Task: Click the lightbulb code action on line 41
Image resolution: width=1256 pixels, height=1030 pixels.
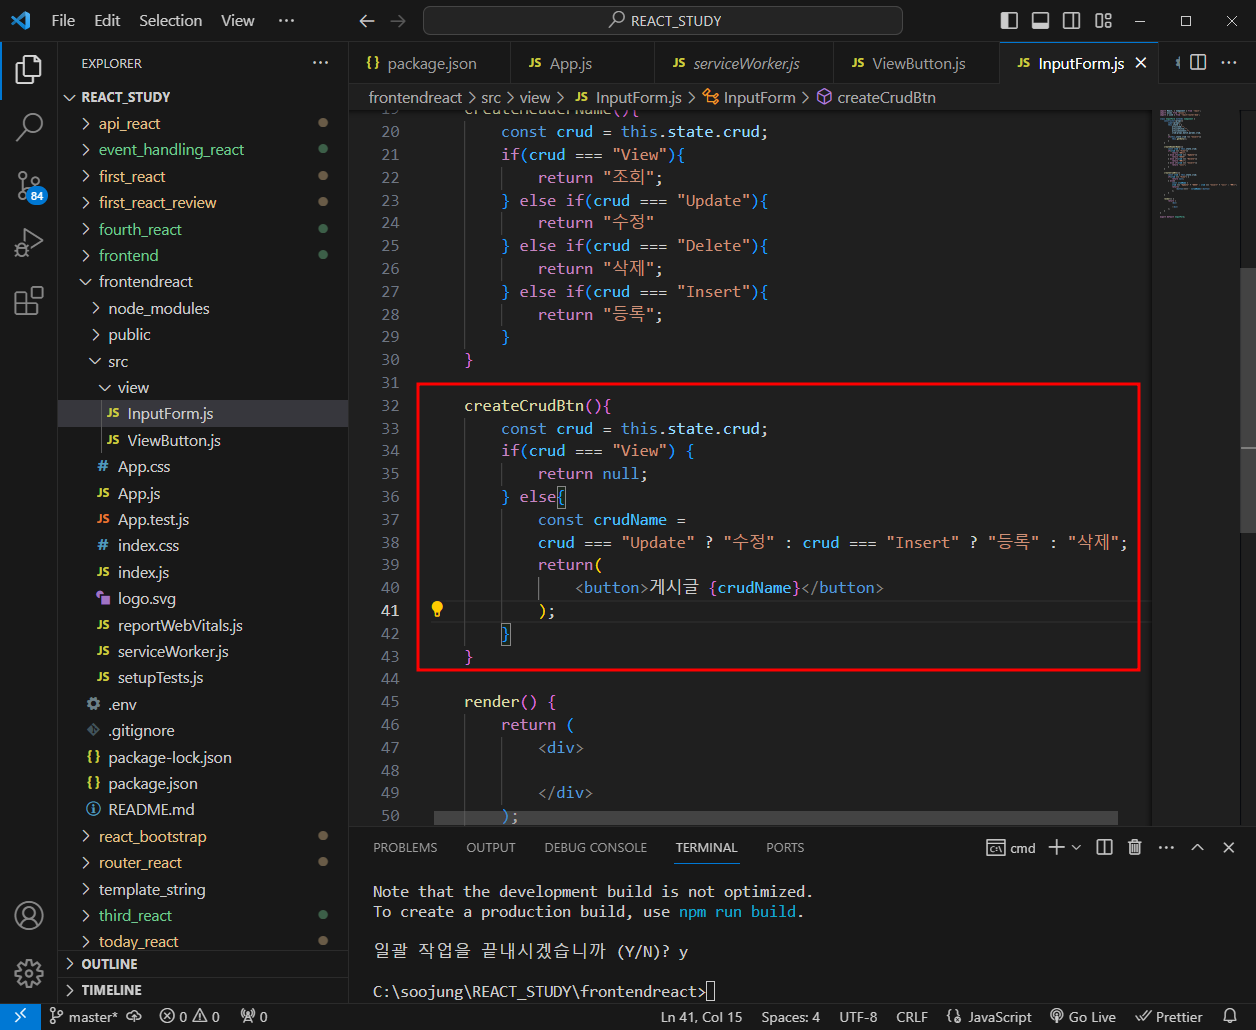Action: tap(437, 609)
